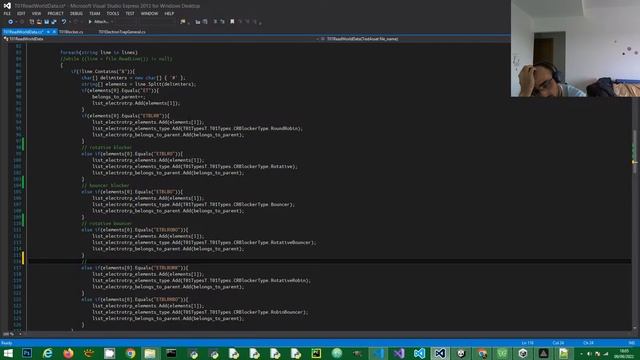Switch to the T01Blocker.cs tab
Image resolution: width=640 pixels, height=360 pixels.
pyautogui.click(x=71, y=32)
